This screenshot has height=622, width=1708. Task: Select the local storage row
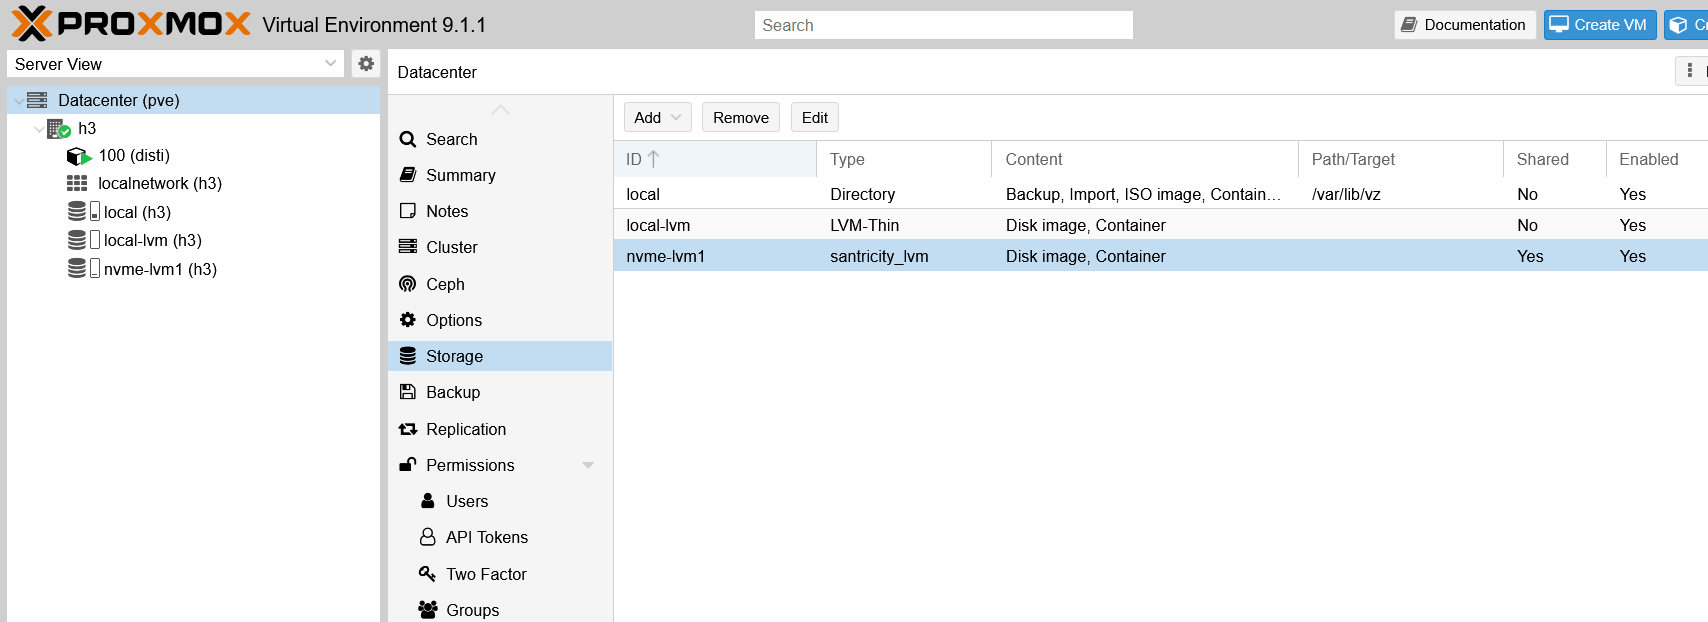(x=1161, y=194)
